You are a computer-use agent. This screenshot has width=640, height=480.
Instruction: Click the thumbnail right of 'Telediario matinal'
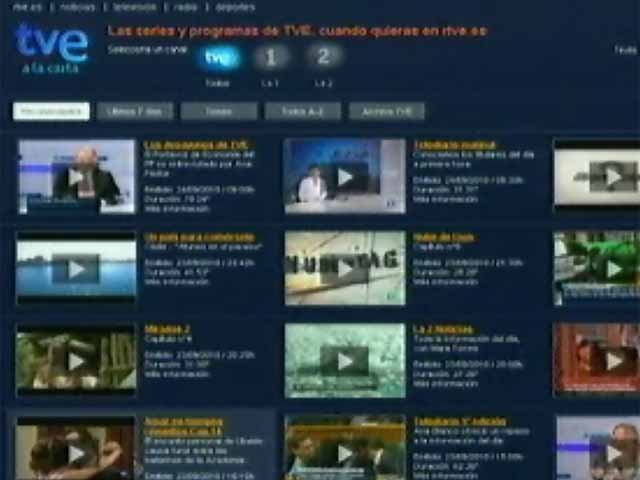(597, 177)
